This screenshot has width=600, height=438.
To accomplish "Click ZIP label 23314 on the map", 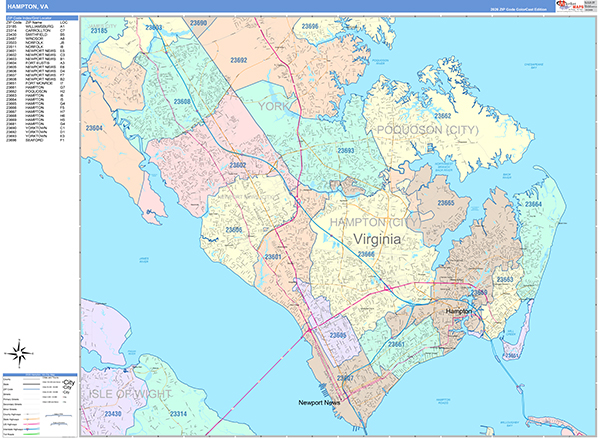I will tap(178, 414).
